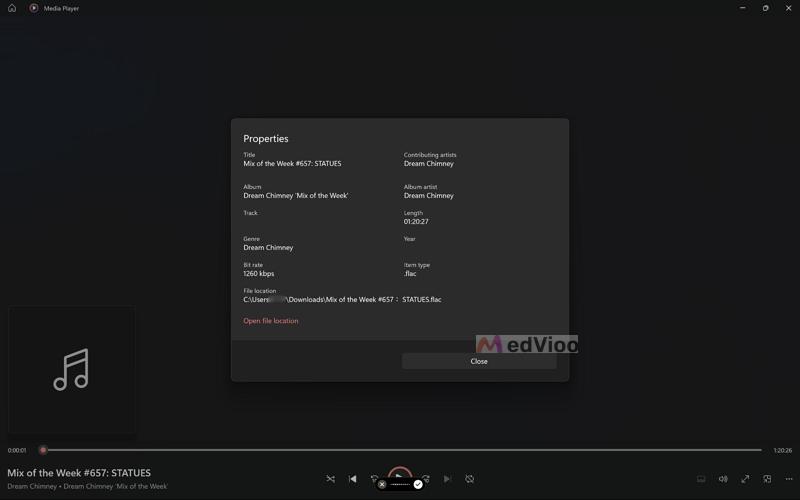
Task: Minimize the Media Player window
Action: pos(742,8)
